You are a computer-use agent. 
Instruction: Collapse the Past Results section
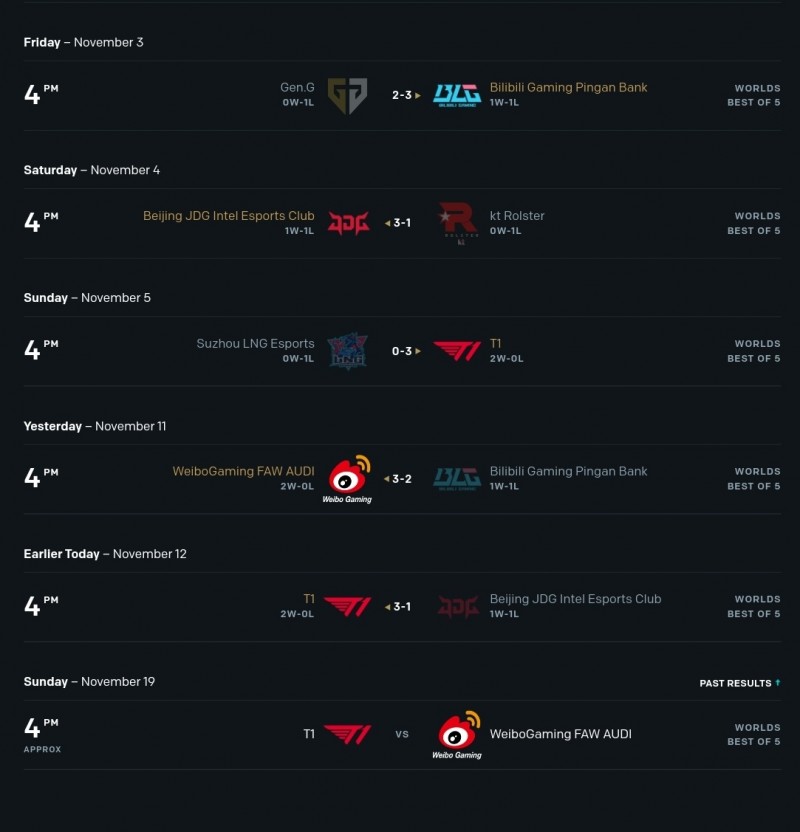click(740, 684)
